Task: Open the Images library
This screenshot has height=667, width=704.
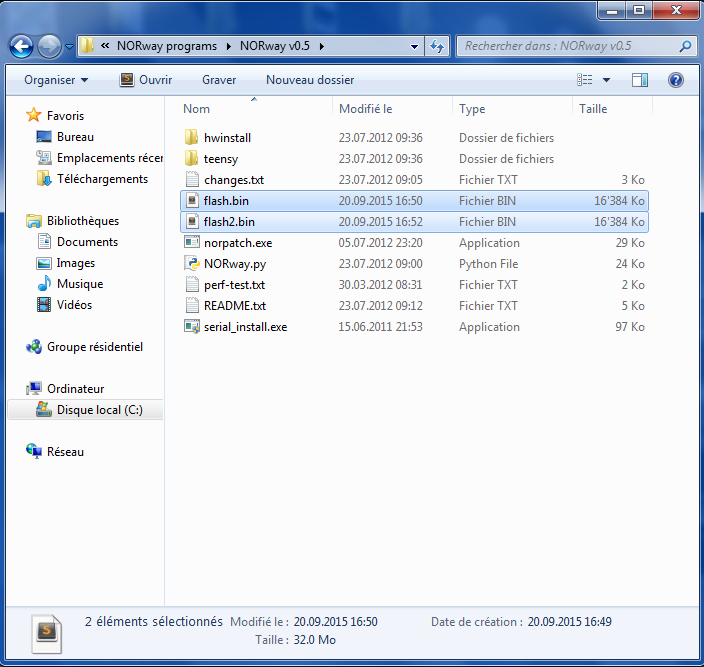Action: [75, 263]
